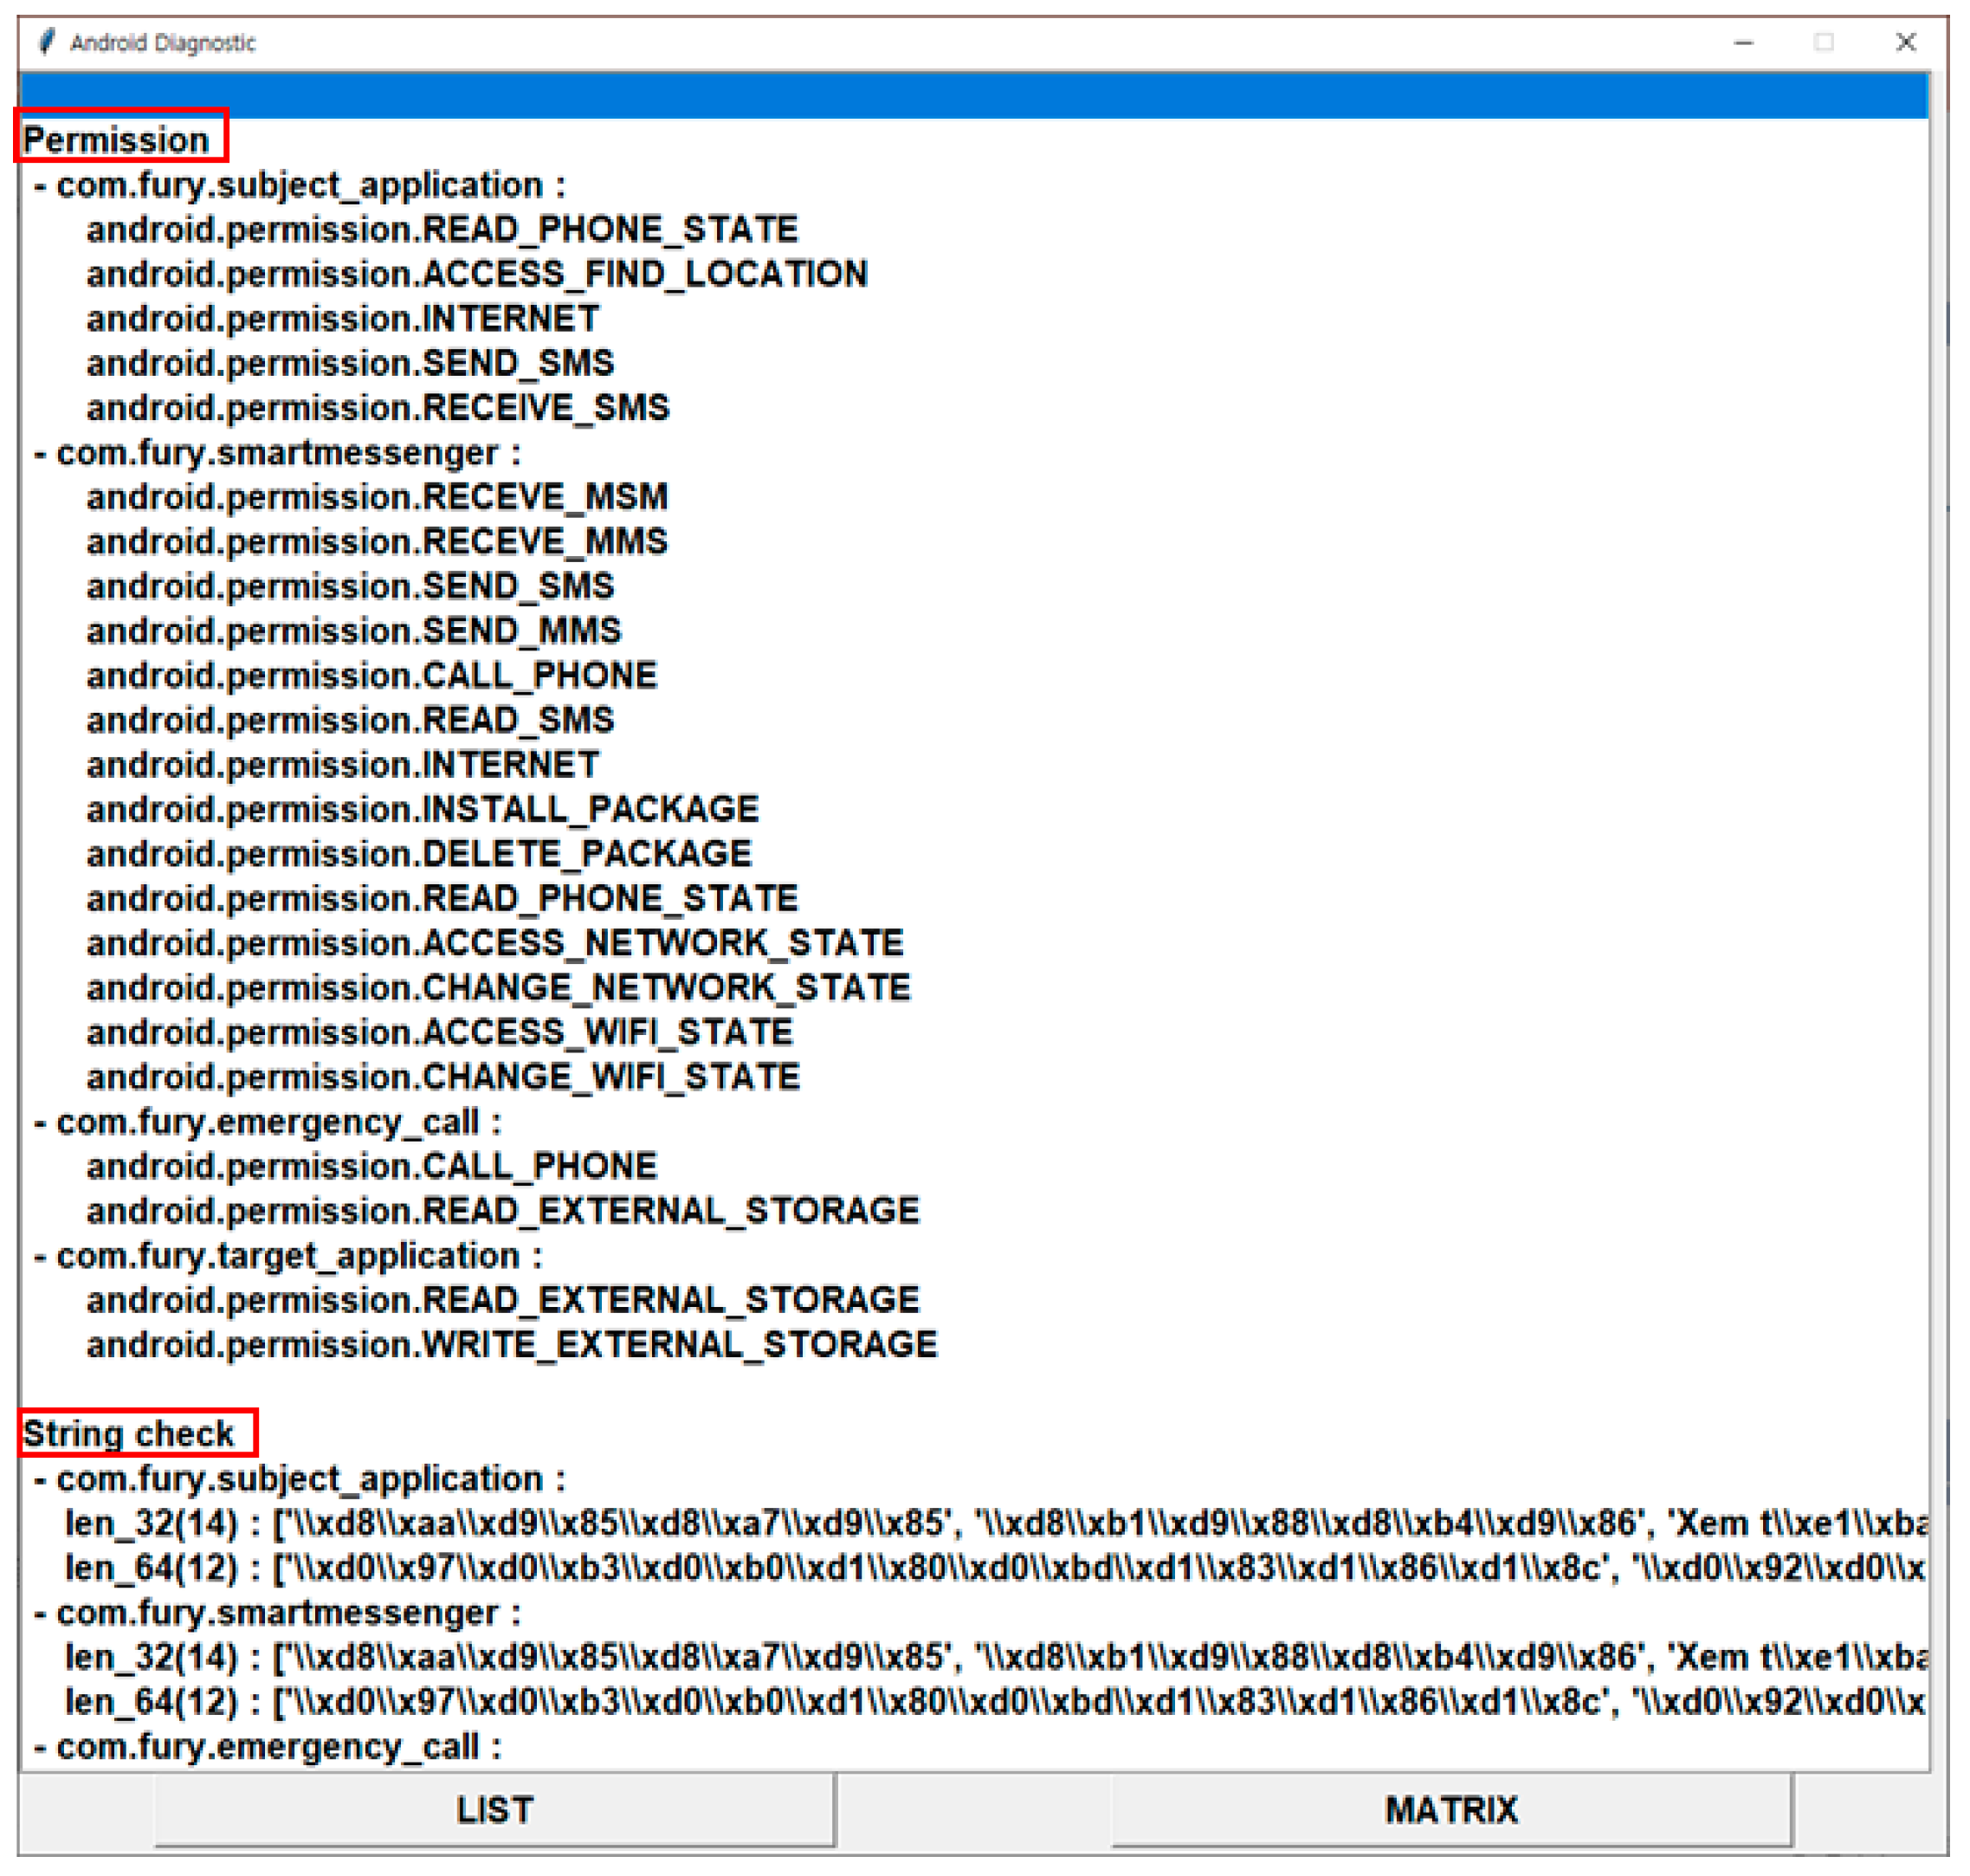Click the LIST button

(494, 1810)
